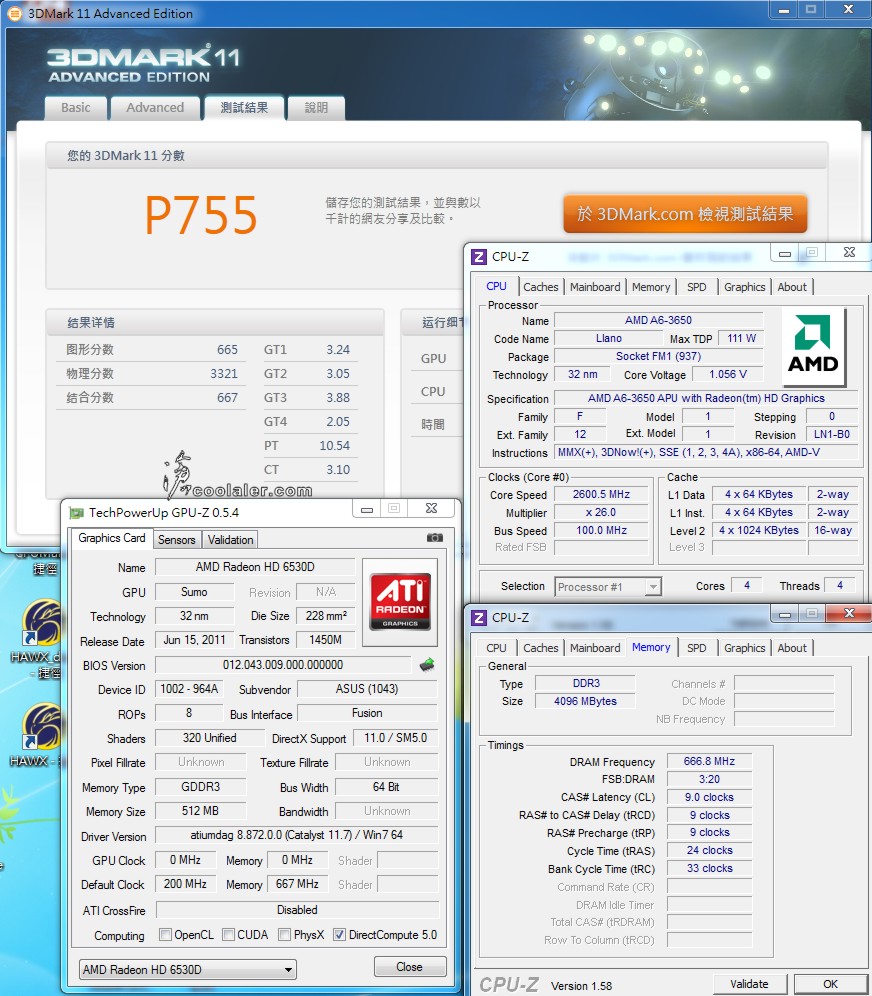The height and width of the screenshot is (996, 872).
Task: Click the Close button in GPU-Z
Action: coord(410,967)
